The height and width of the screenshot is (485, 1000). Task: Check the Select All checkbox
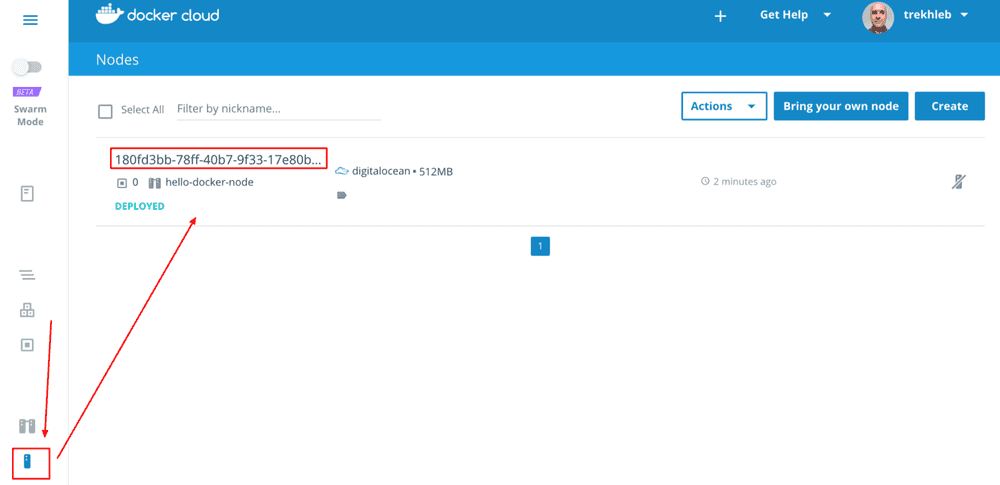tap(105, 112)
